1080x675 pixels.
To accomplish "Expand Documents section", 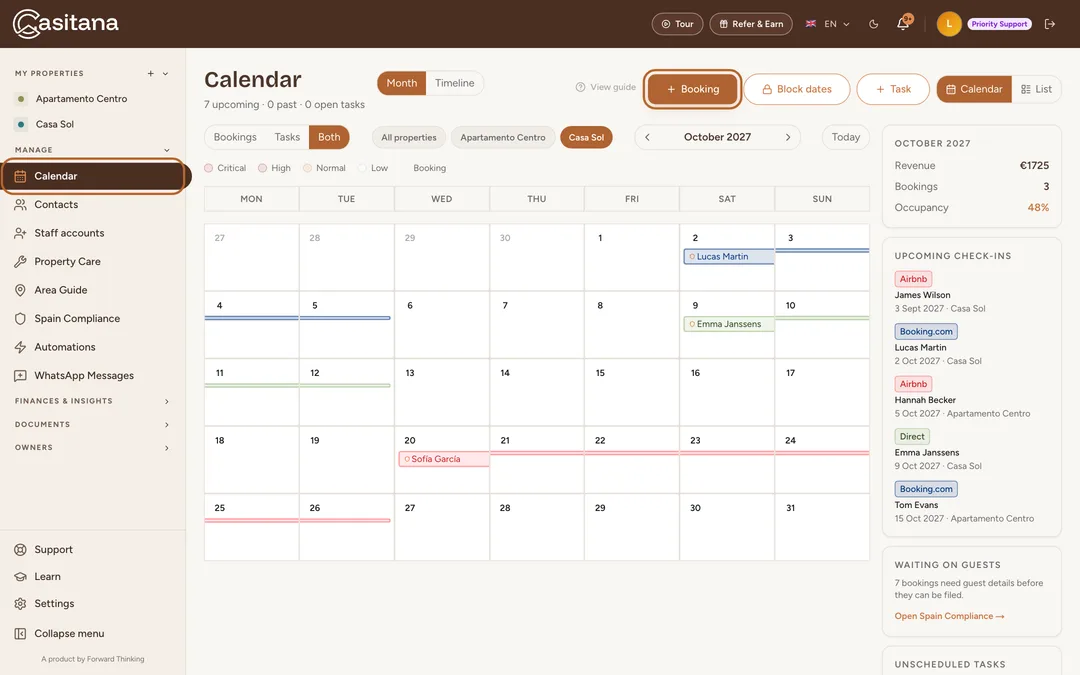I will coord(92,424).
